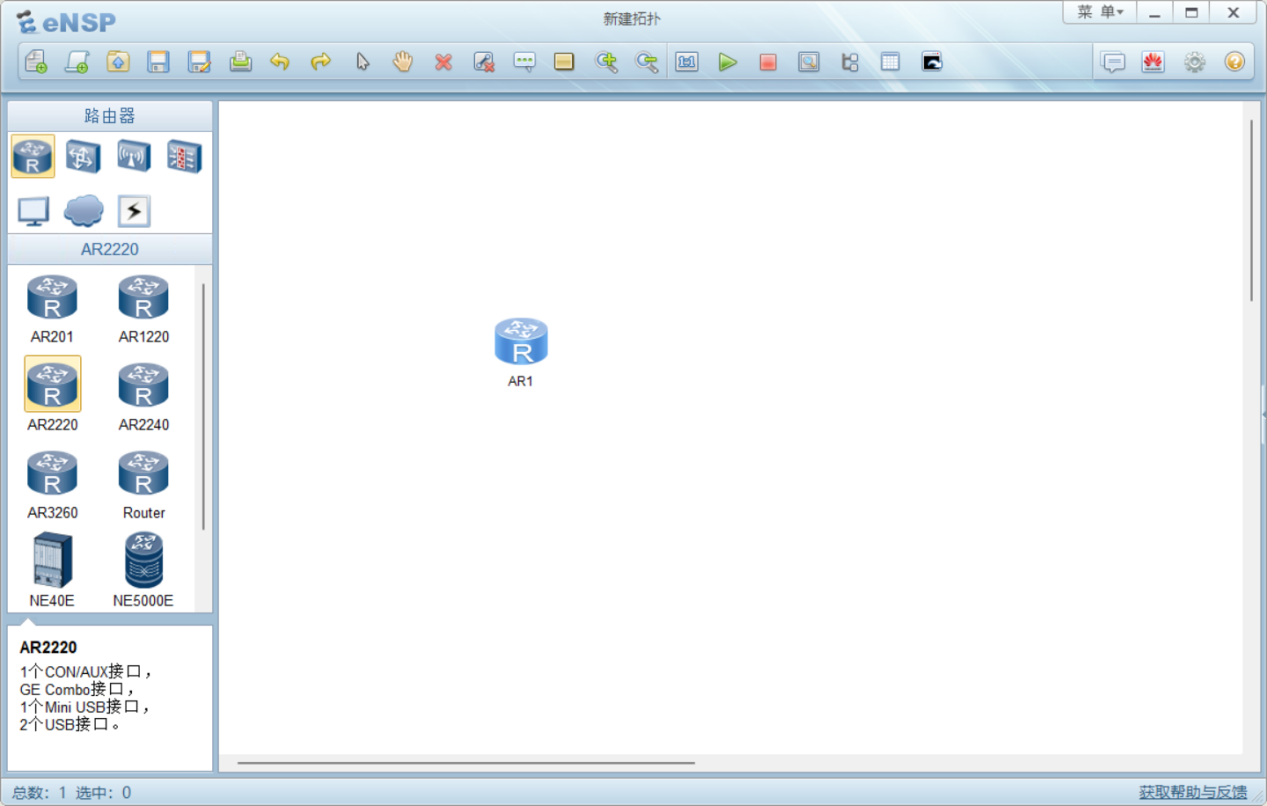Screen dimensions: 1267x806
Task: Click the 总数: 1 status text
Action: click(39, 793)
